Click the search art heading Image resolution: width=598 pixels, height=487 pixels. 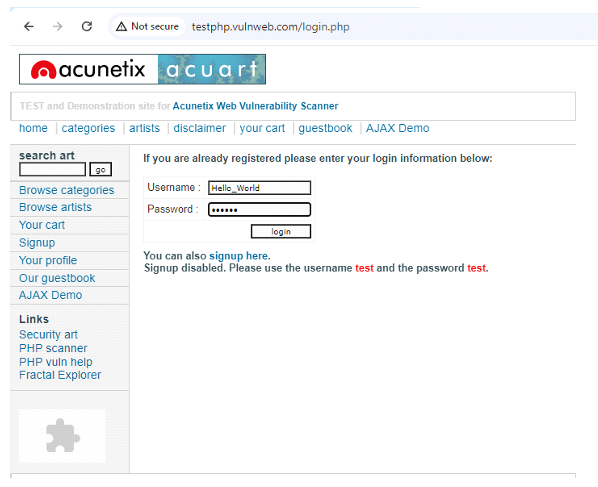[47, 156]
